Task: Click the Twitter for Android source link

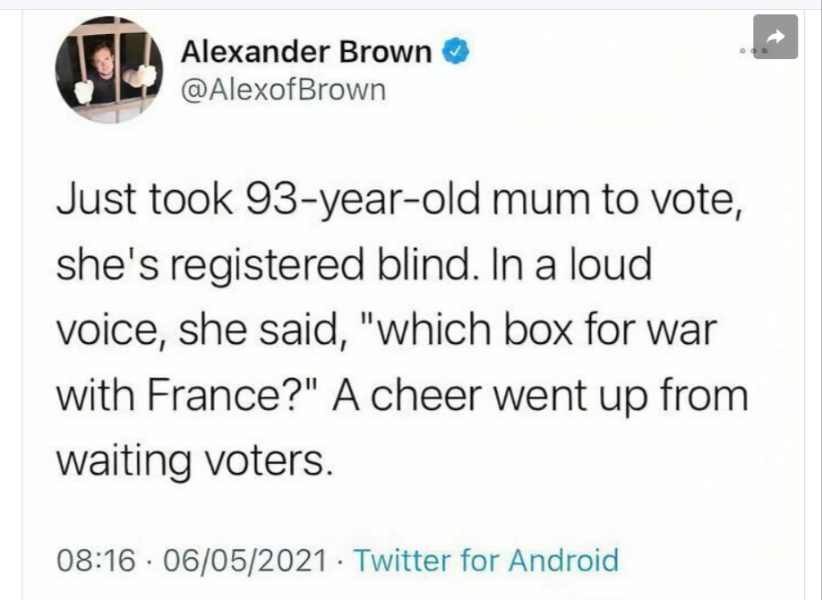Action: coord(486,560)
